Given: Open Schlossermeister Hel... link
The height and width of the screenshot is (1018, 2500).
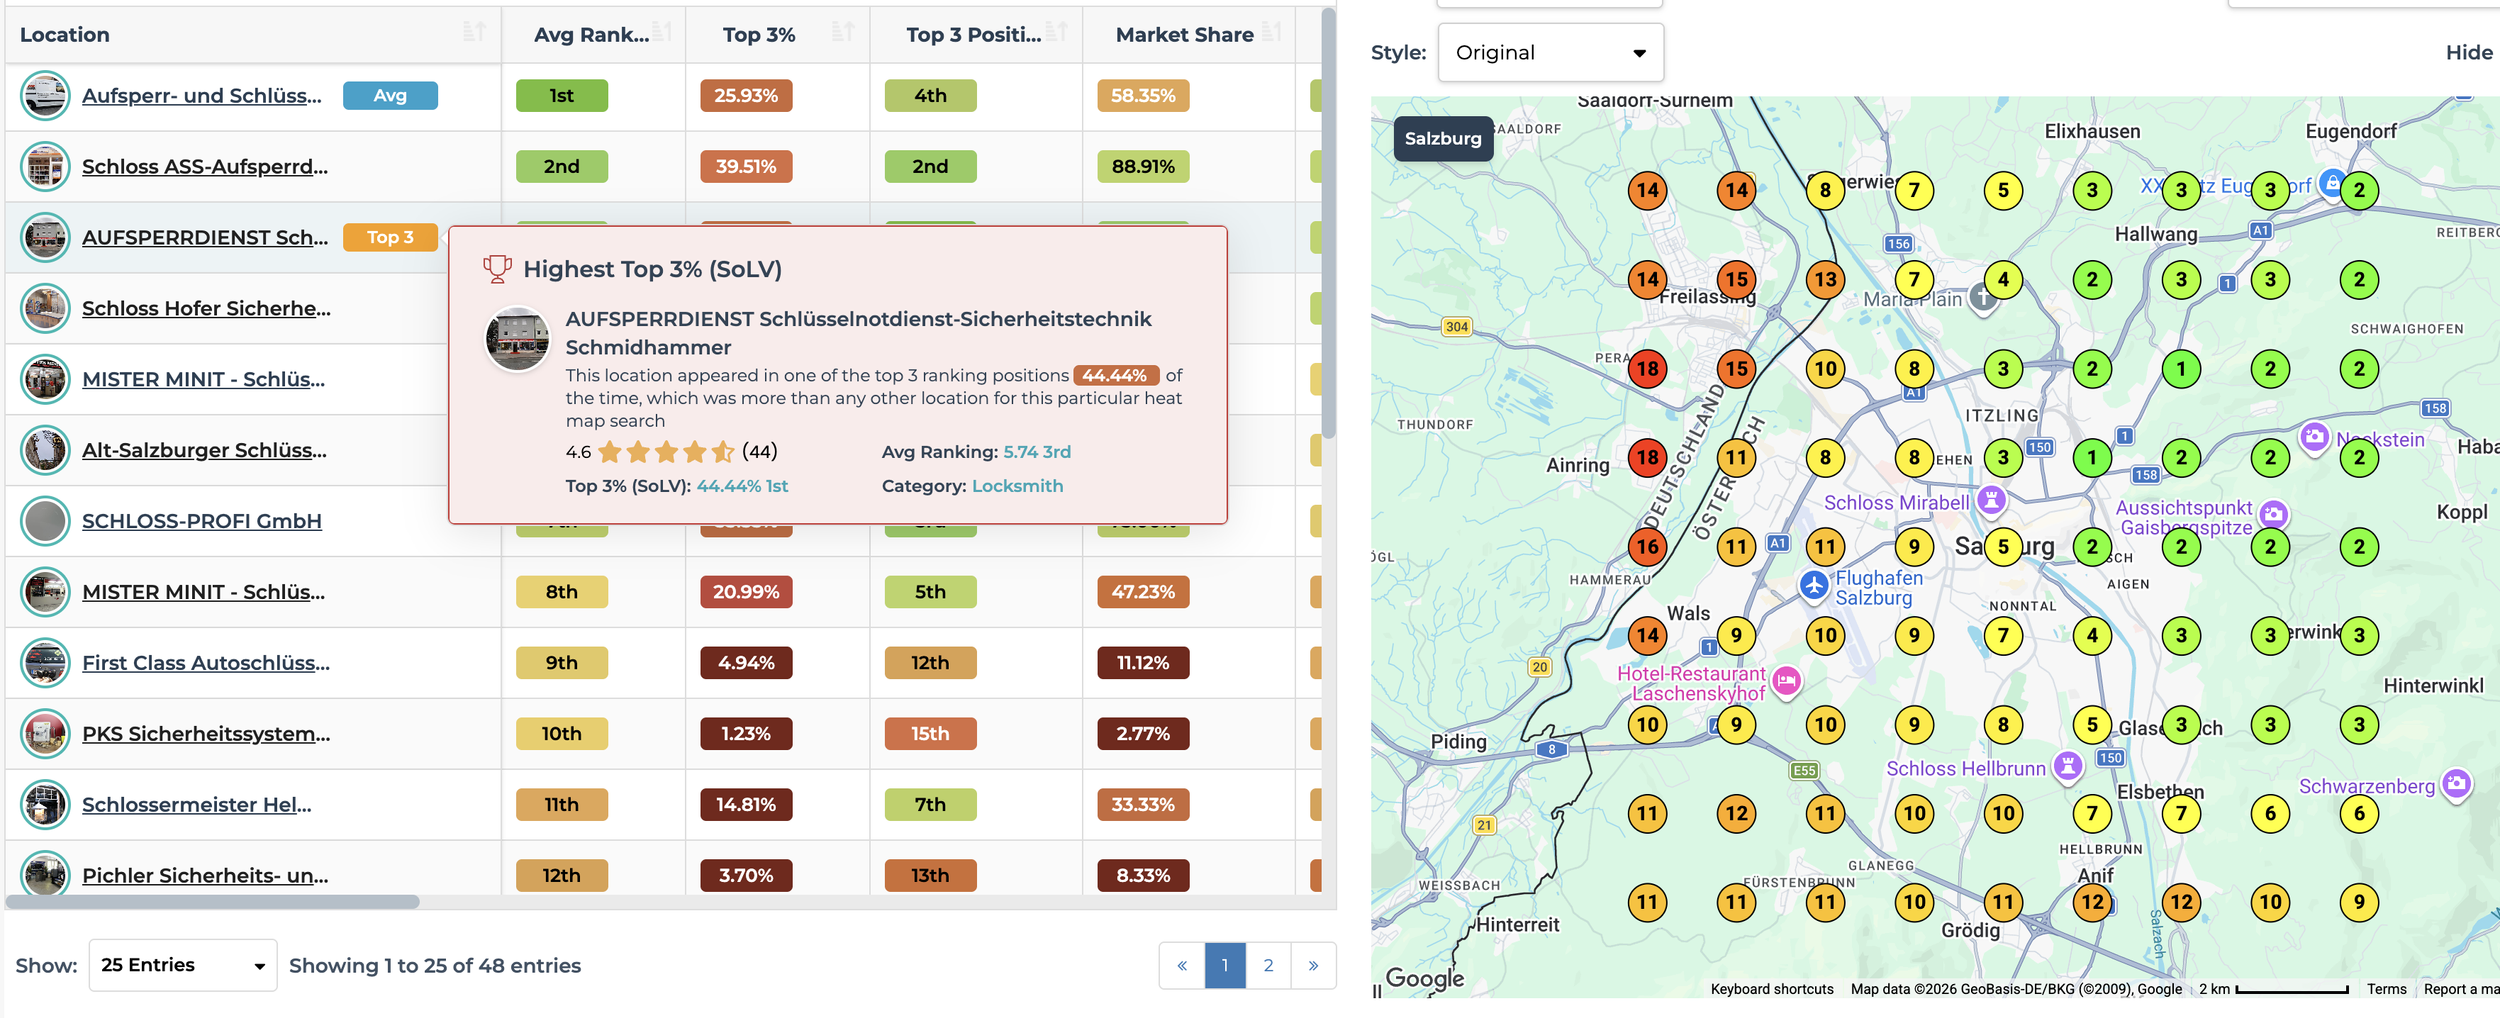Looking at the screenshot, I should click(197, 805).
